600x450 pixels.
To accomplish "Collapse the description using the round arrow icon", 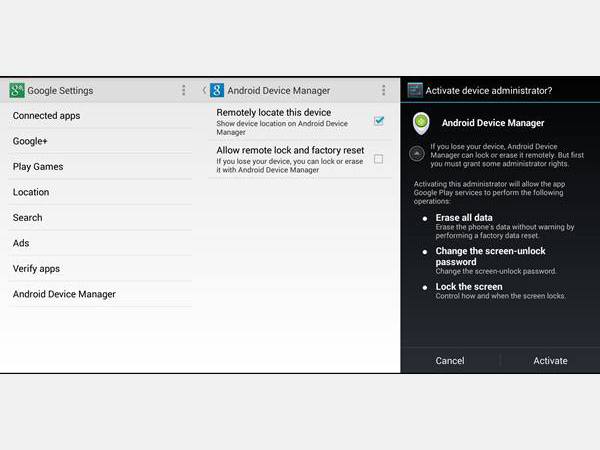I will (417, 153).
